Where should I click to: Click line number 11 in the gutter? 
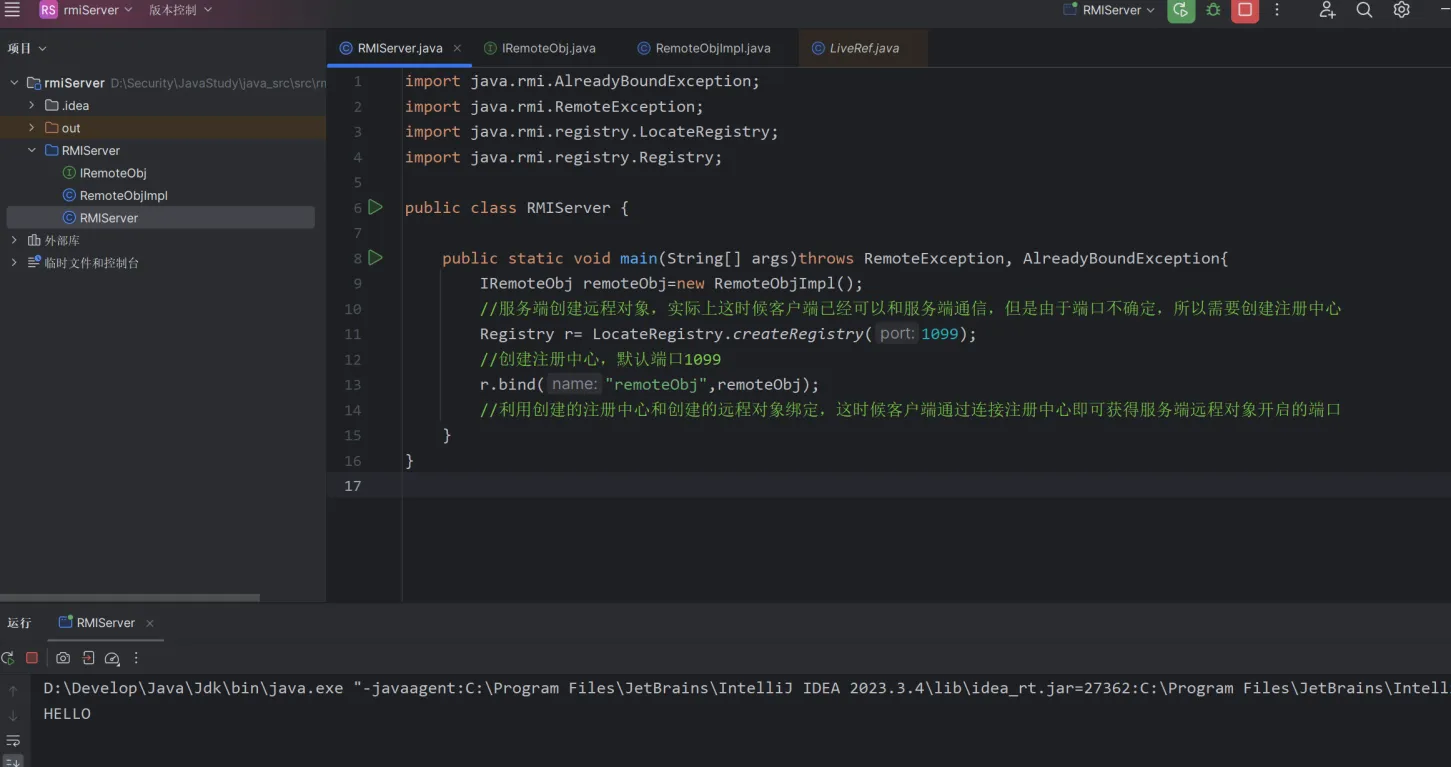coord(352,334)
